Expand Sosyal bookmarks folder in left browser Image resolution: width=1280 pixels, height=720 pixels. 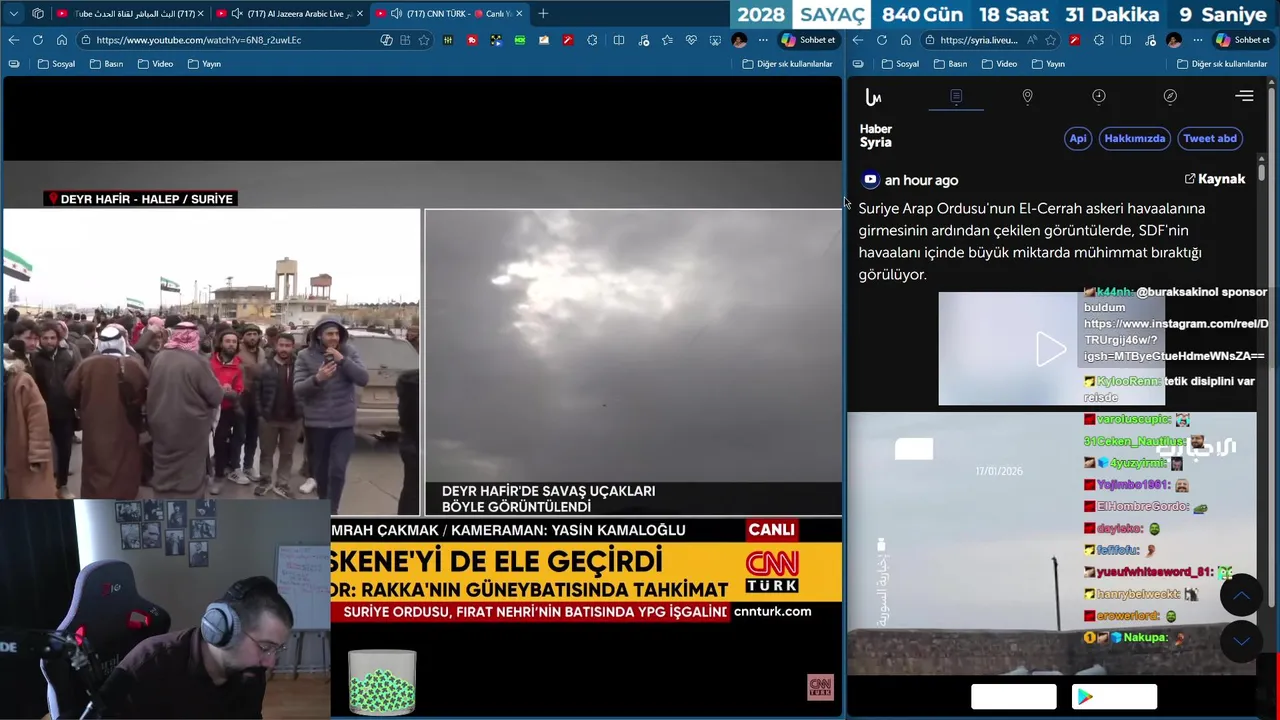pos(56,64)
